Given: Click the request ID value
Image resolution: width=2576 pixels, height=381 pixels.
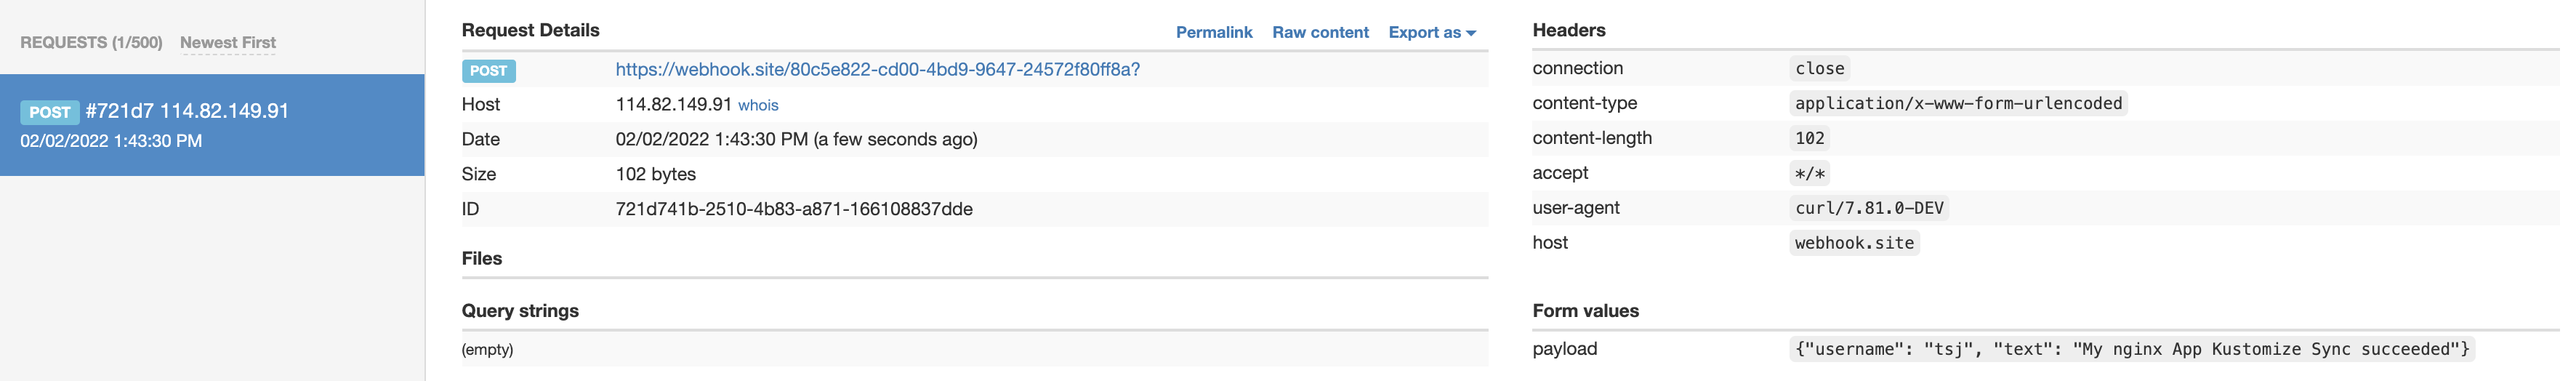Looking at the screenshot, I should pyautogui.click(x=794, y=209).
